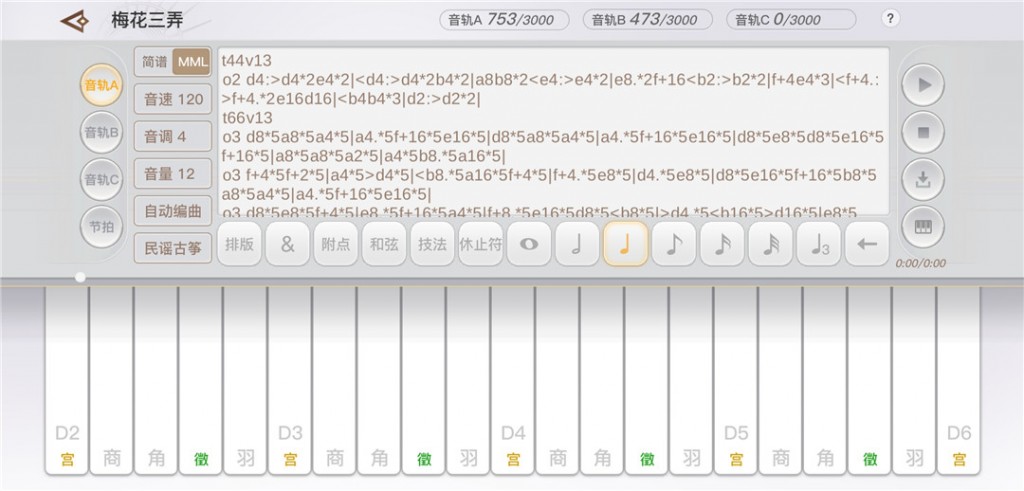Viewport: 1024px width, 491px height.
Task: Select the triplet note icon
Action: tap(818, 244)
